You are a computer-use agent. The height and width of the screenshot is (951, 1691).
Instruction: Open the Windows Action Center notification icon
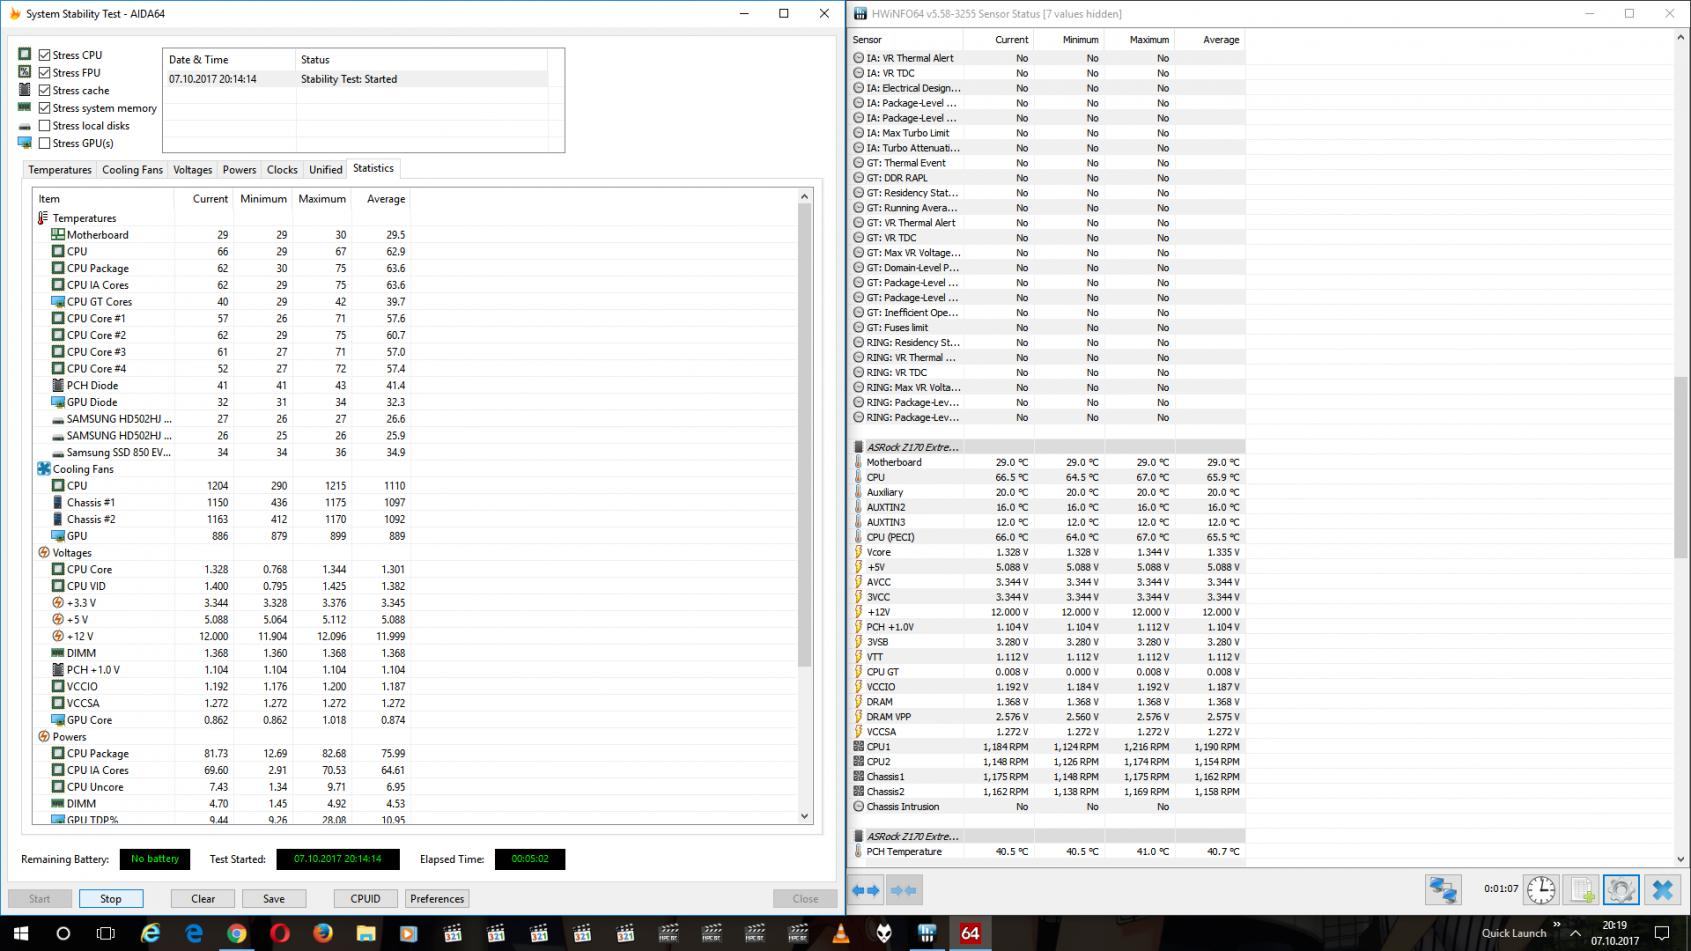click(1661, 933)
